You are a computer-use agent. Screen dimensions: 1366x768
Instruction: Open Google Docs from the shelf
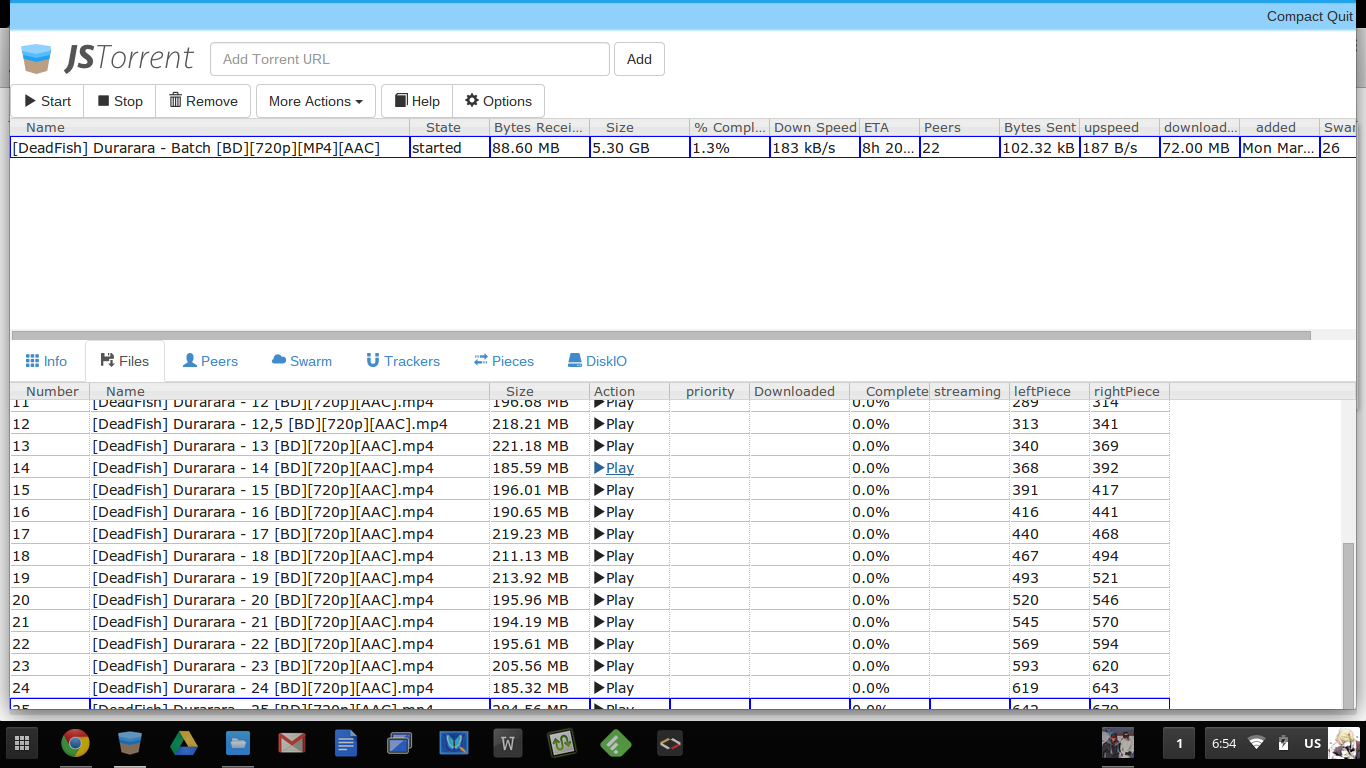[345, 743]
